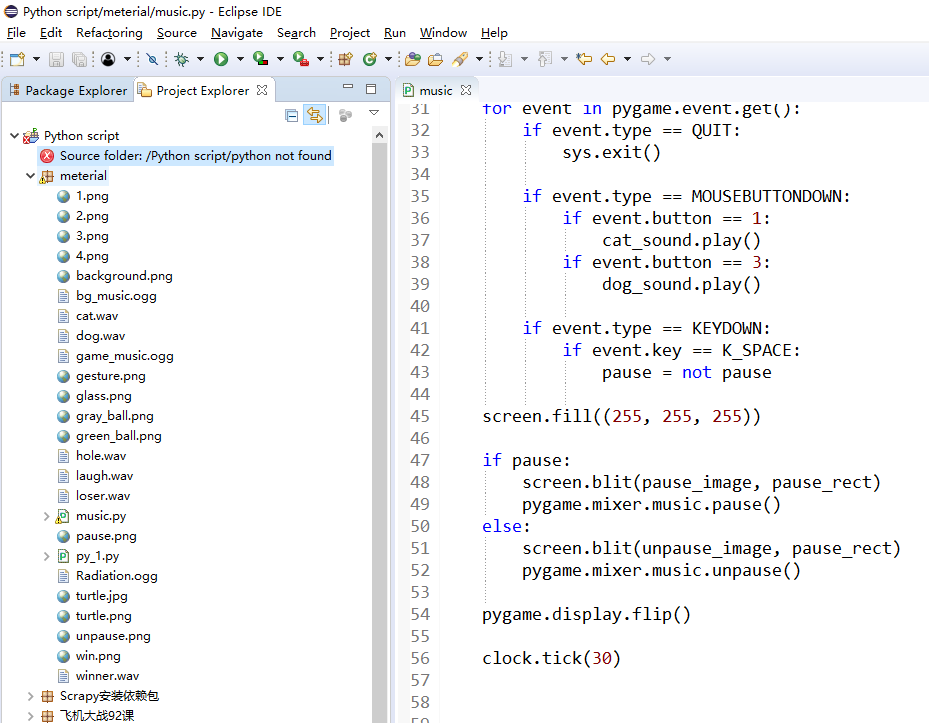Viewport: 929px width, 723px height.
Task: Collapse all items in Project Explorer
Action: click(x=291, y=115)
